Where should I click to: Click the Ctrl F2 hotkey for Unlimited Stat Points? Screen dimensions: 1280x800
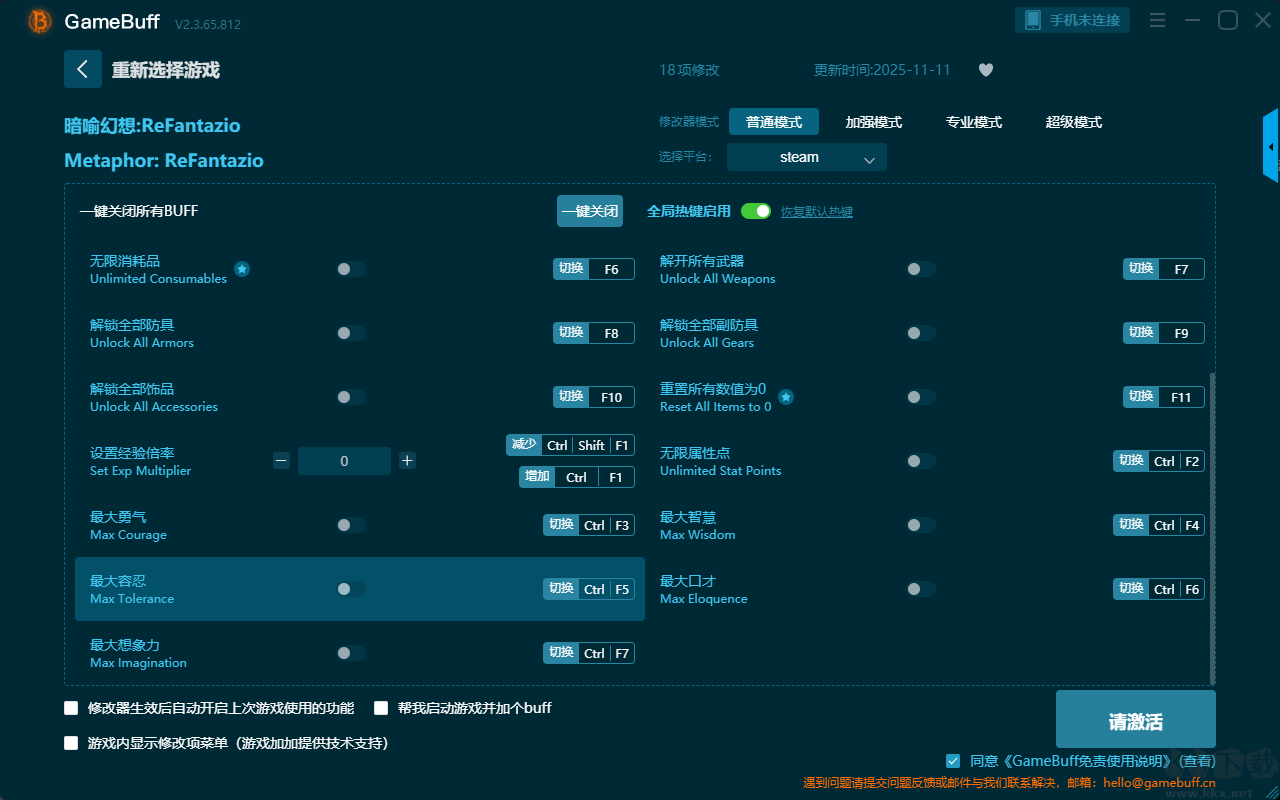pyautogui.click(x=1159, y=461)
